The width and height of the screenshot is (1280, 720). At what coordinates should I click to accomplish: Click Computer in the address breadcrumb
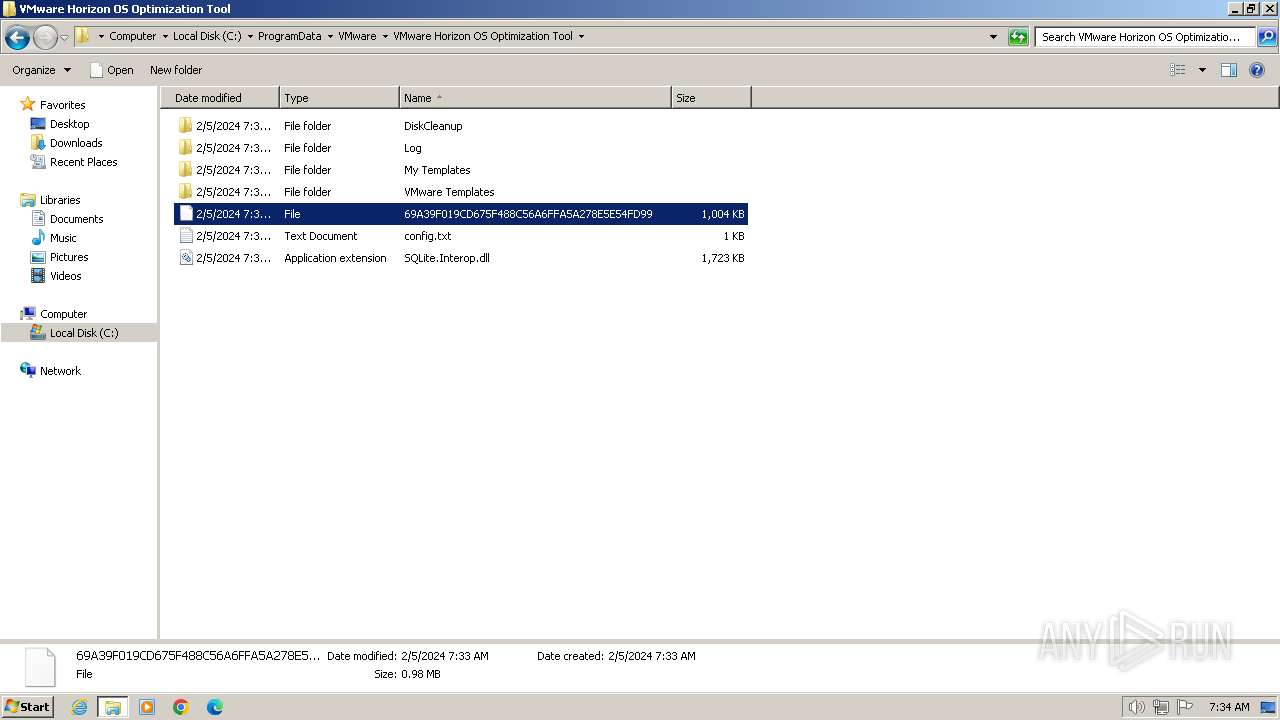pyautogui.click(x=132, y=36)
